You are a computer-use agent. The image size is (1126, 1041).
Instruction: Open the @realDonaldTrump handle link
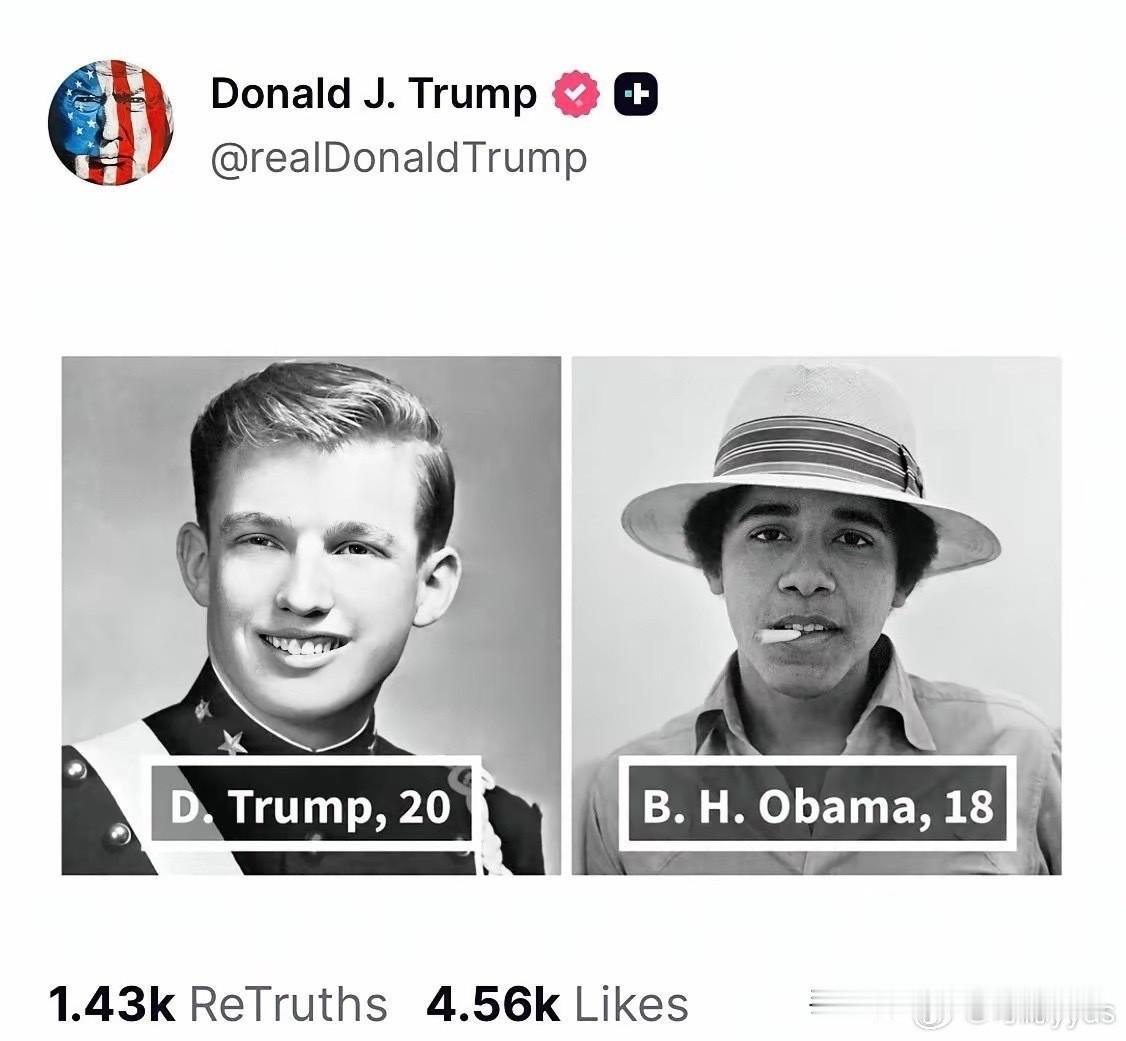coord(399,158)
